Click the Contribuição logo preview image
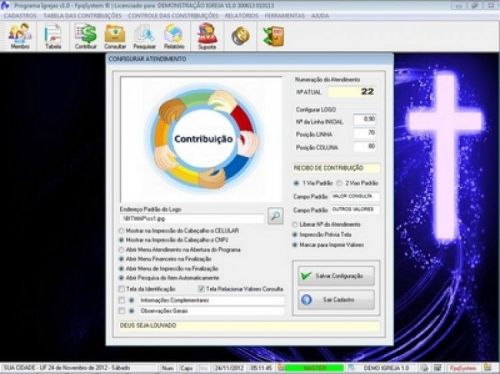Screen dimensions: 500x374 (201, 139)
